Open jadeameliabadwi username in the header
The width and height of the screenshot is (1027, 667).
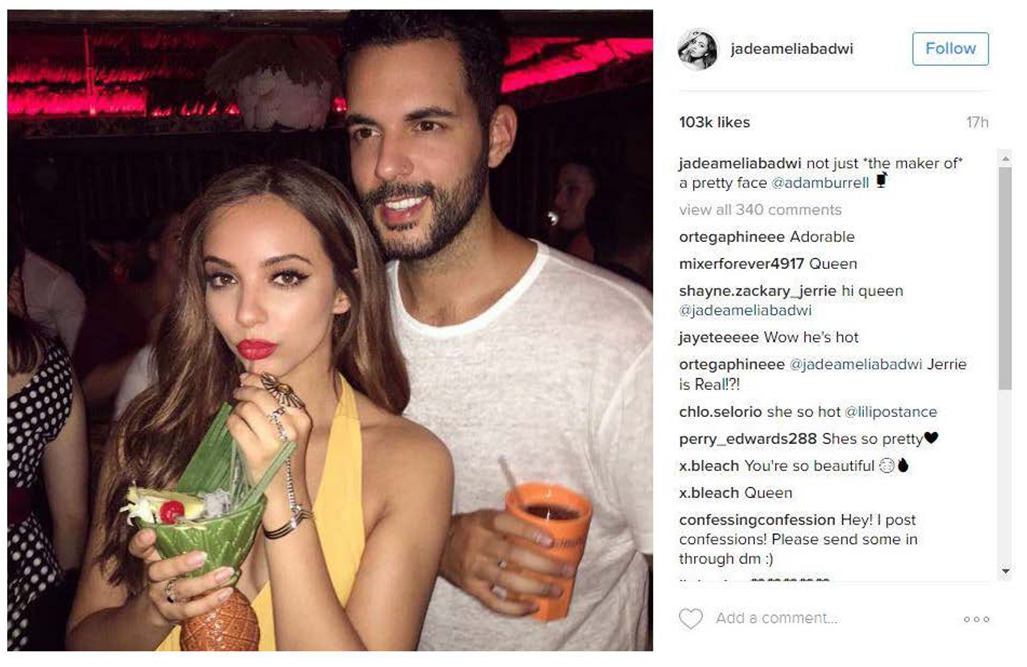pos(791,48)
